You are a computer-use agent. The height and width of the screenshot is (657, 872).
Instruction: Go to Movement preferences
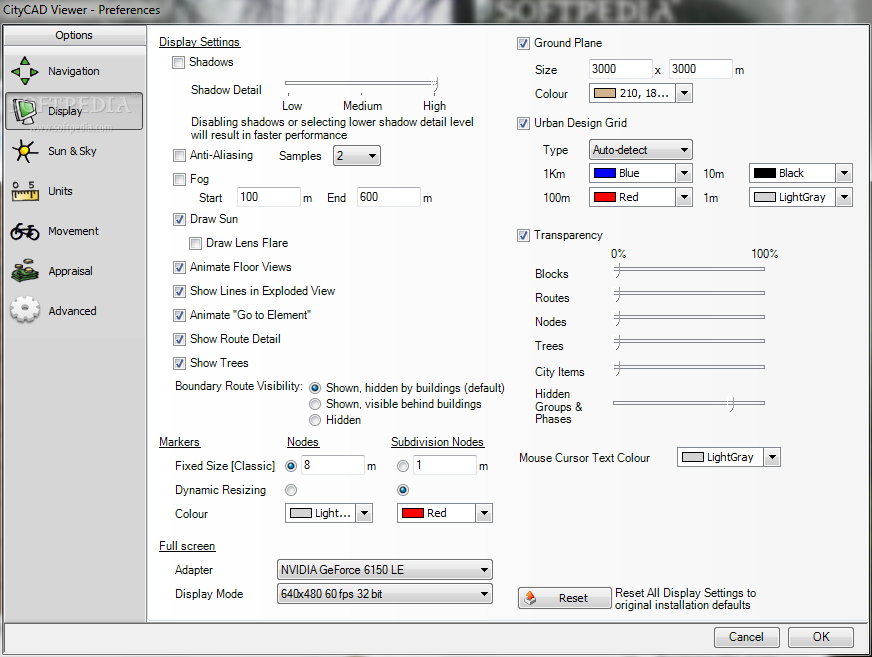pyautogui.click(x=73, y=231)
